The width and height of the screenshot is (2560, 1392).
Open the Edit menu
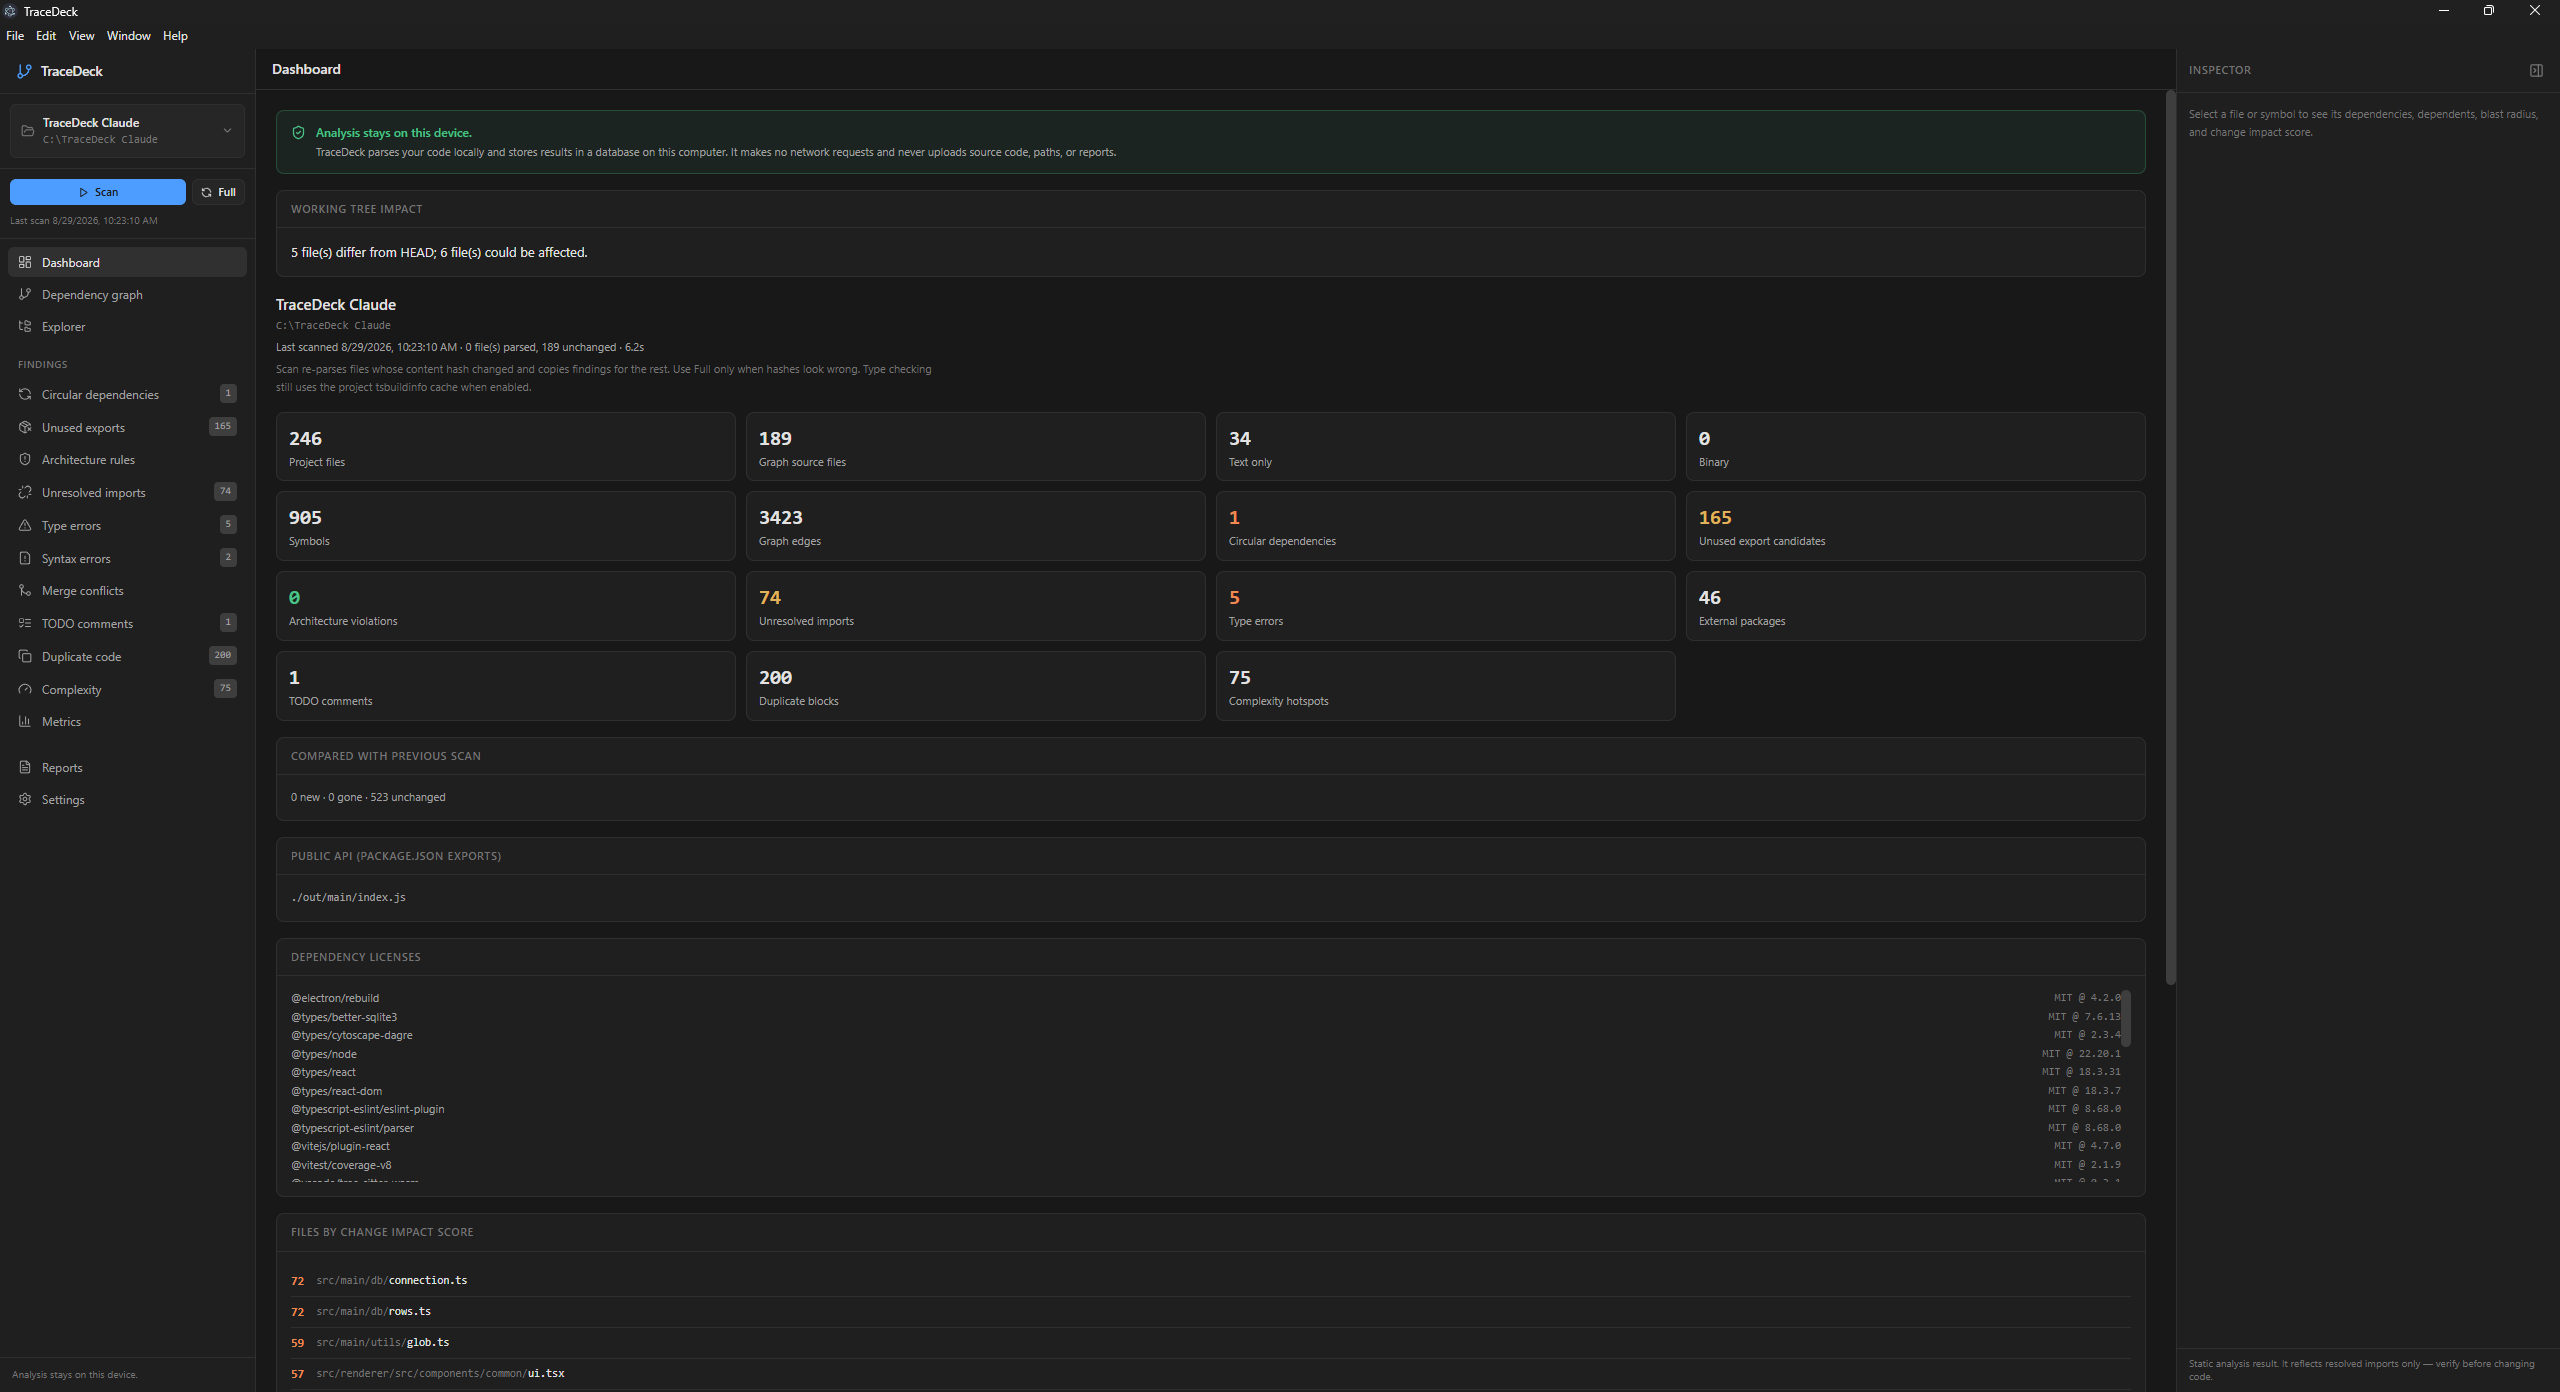[x=46, y=35]
